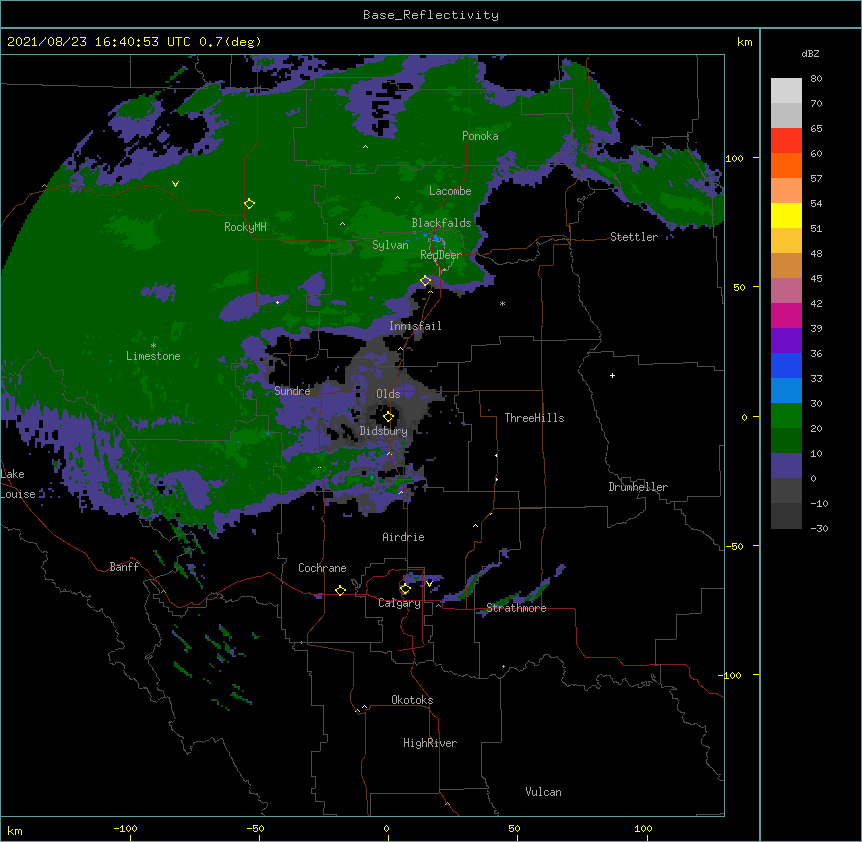Click the 100 km tick on right axis
Image resolution: width=862 pixels, height=842 pixels.
click(734, 158)
